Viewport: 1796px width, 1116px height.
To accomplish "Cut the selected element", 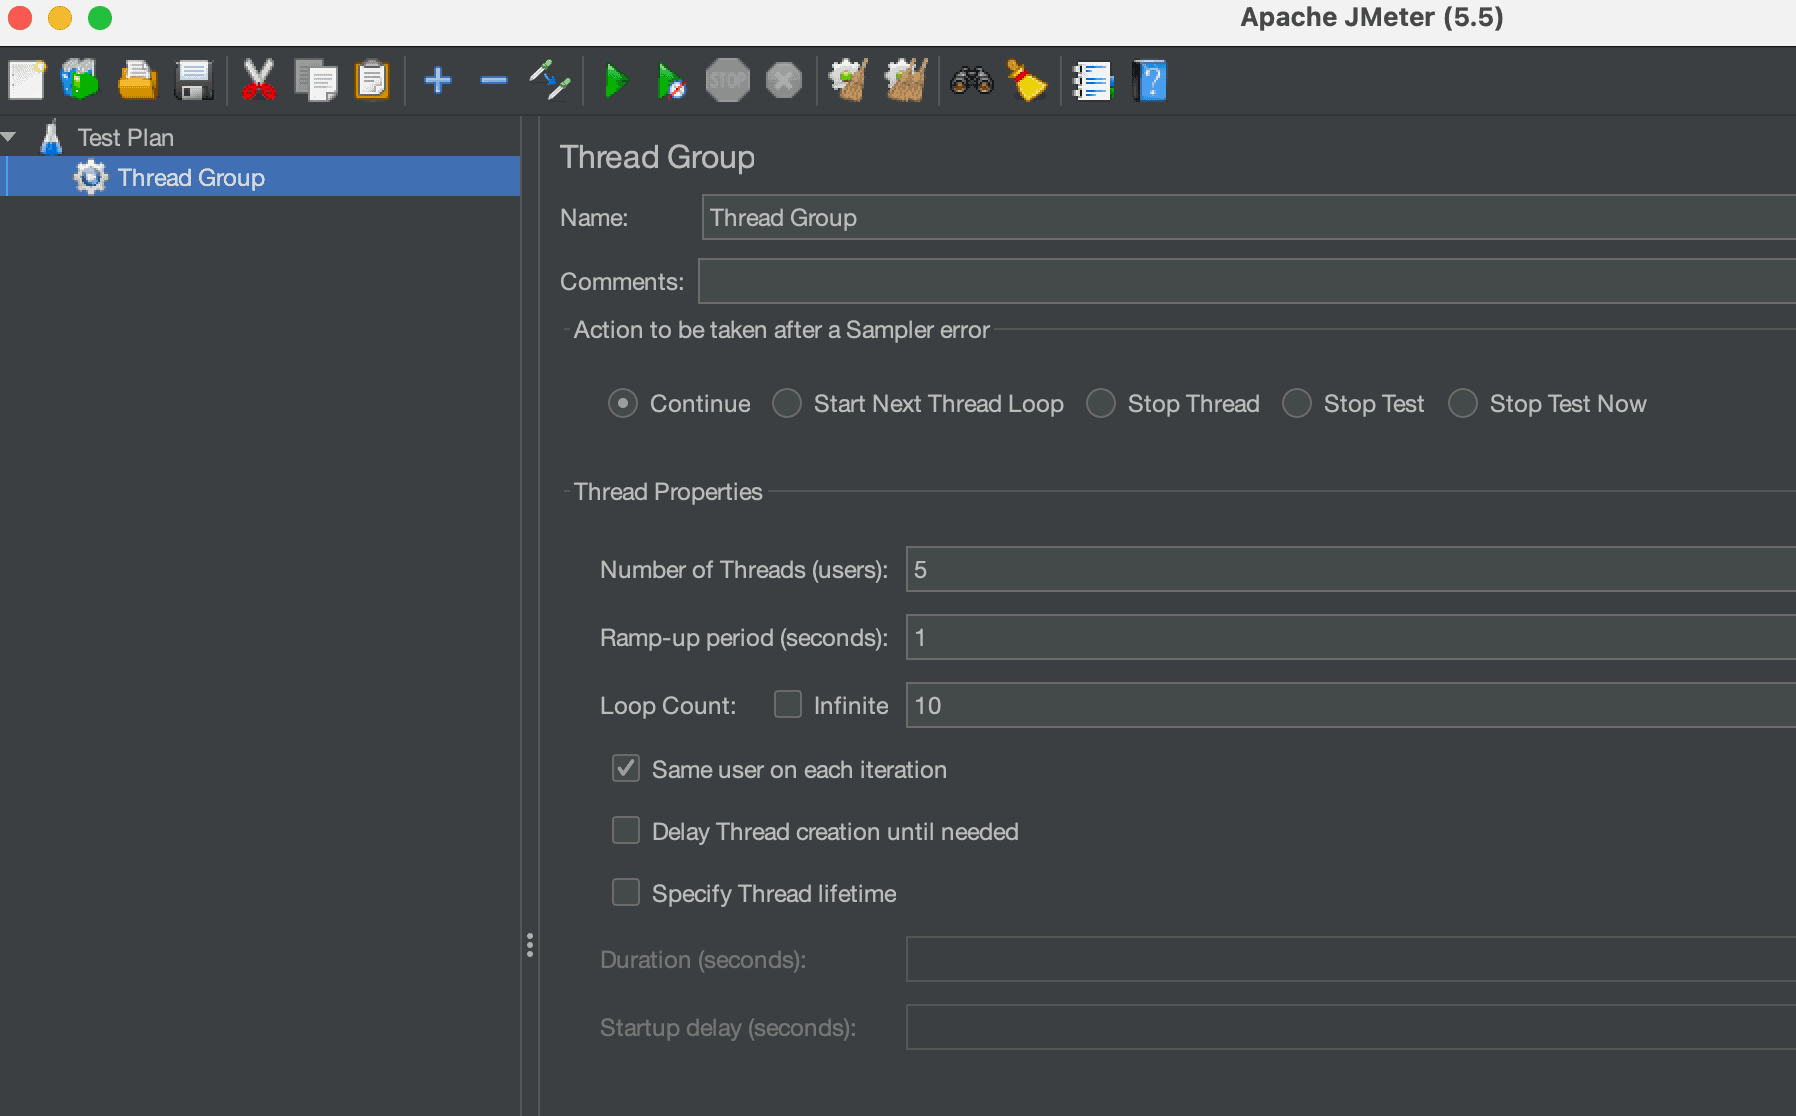I will [x=259, y=80].
